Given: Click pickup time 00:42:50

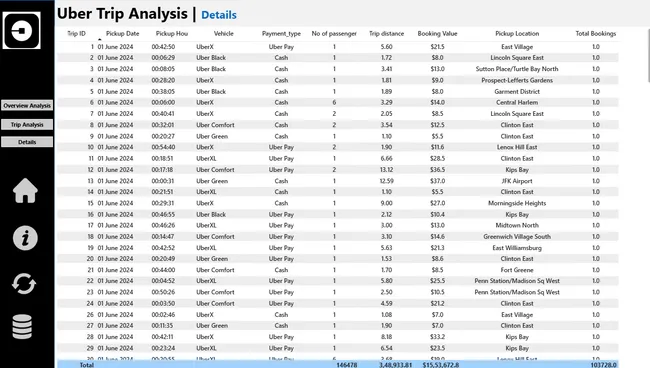Looking at the screenshot, I should tap(163, 47).
